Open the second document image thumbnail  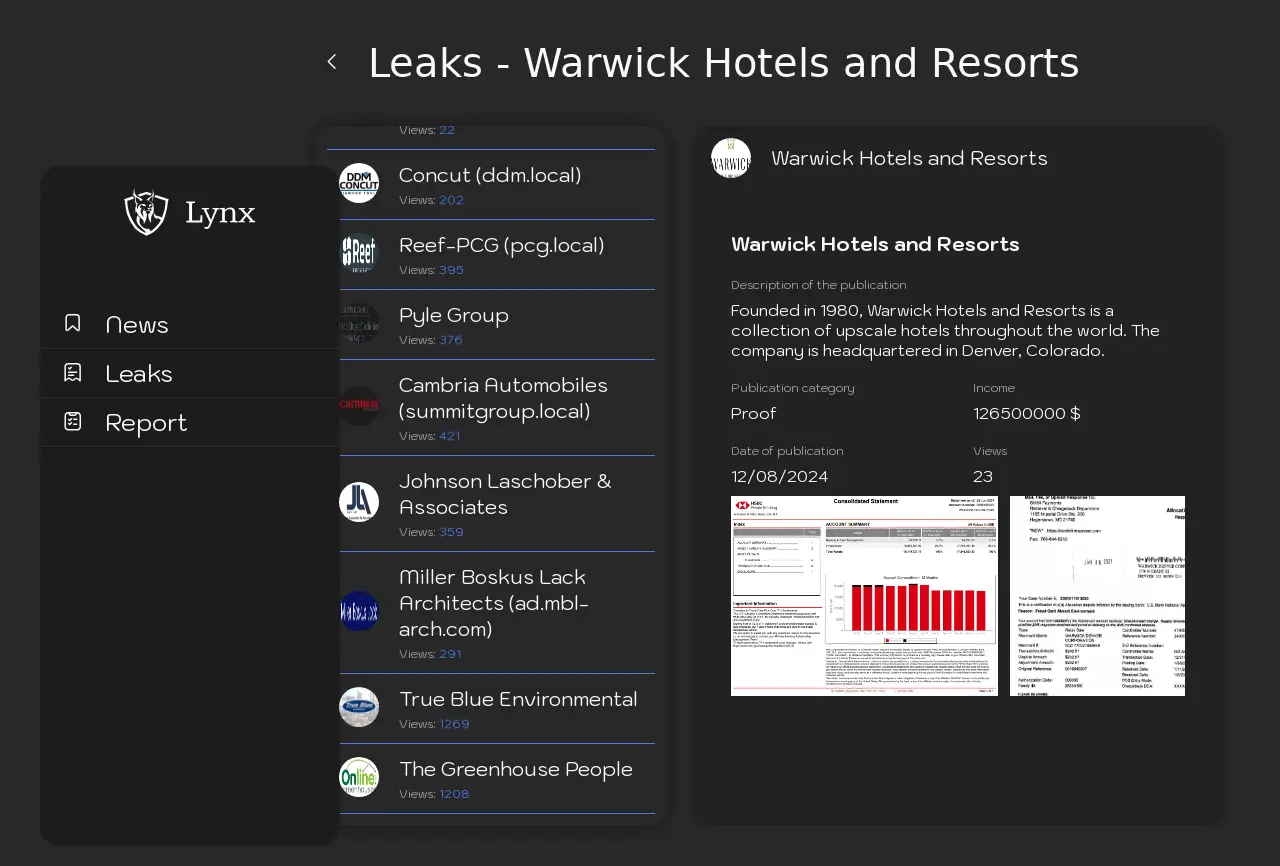[1097, 596]
